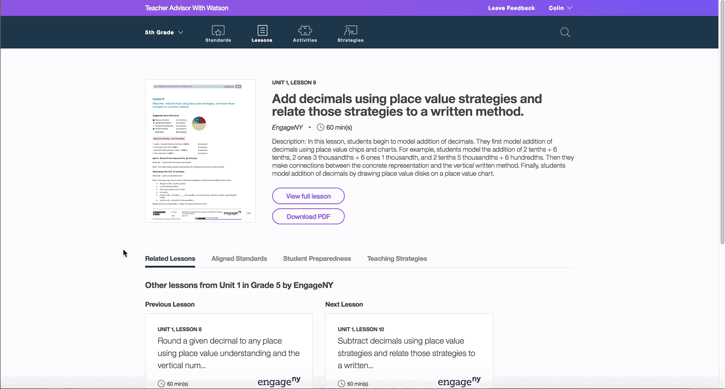This screenshot has width=725, height=389.
Task: Click the Download PDF button
Action: tap(308, 216)
